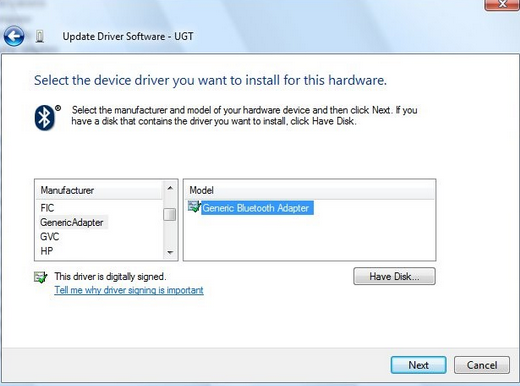Open 'Tell me why driver signing is important'

coord(129,290)
